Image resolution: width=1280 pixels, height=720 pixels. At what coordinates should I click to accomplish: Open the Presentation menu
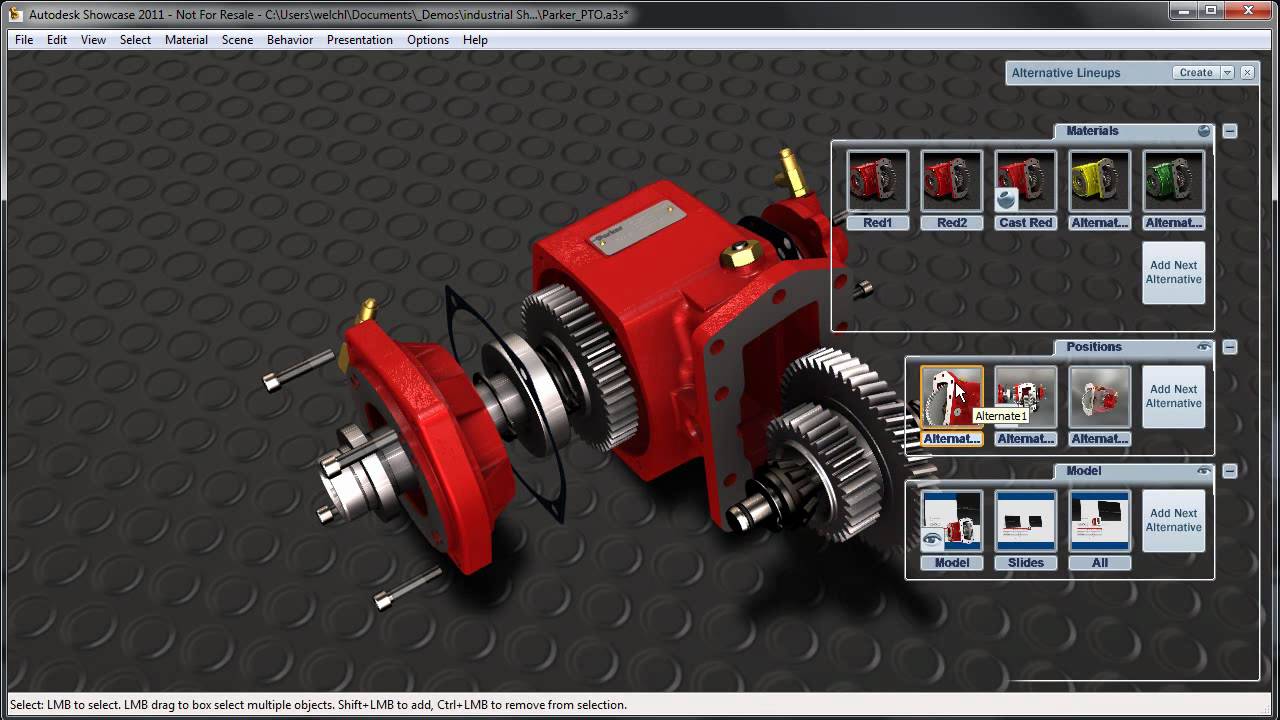359,40
